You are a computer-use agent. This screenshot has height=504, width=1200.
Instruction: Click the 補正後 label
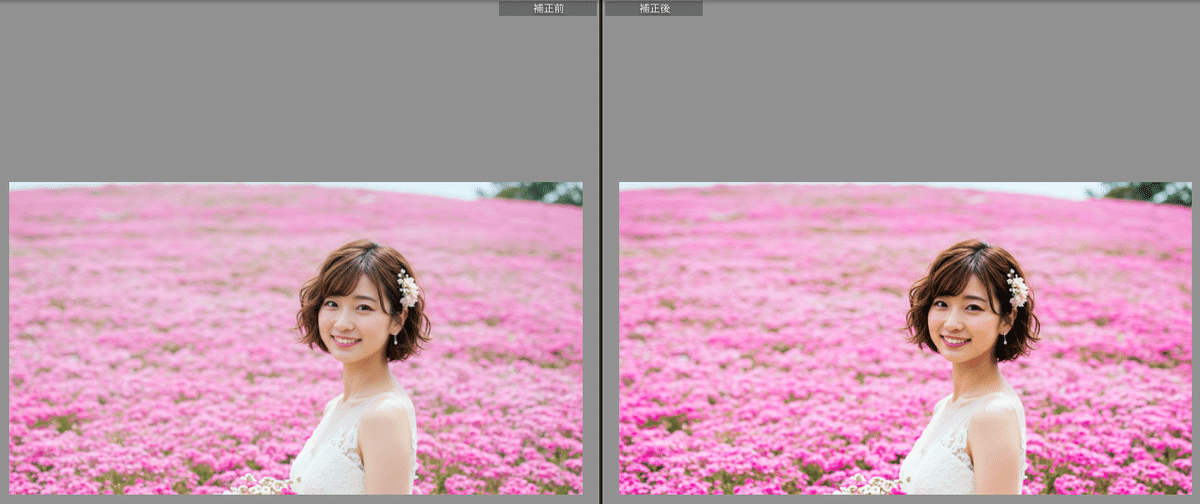654,8
